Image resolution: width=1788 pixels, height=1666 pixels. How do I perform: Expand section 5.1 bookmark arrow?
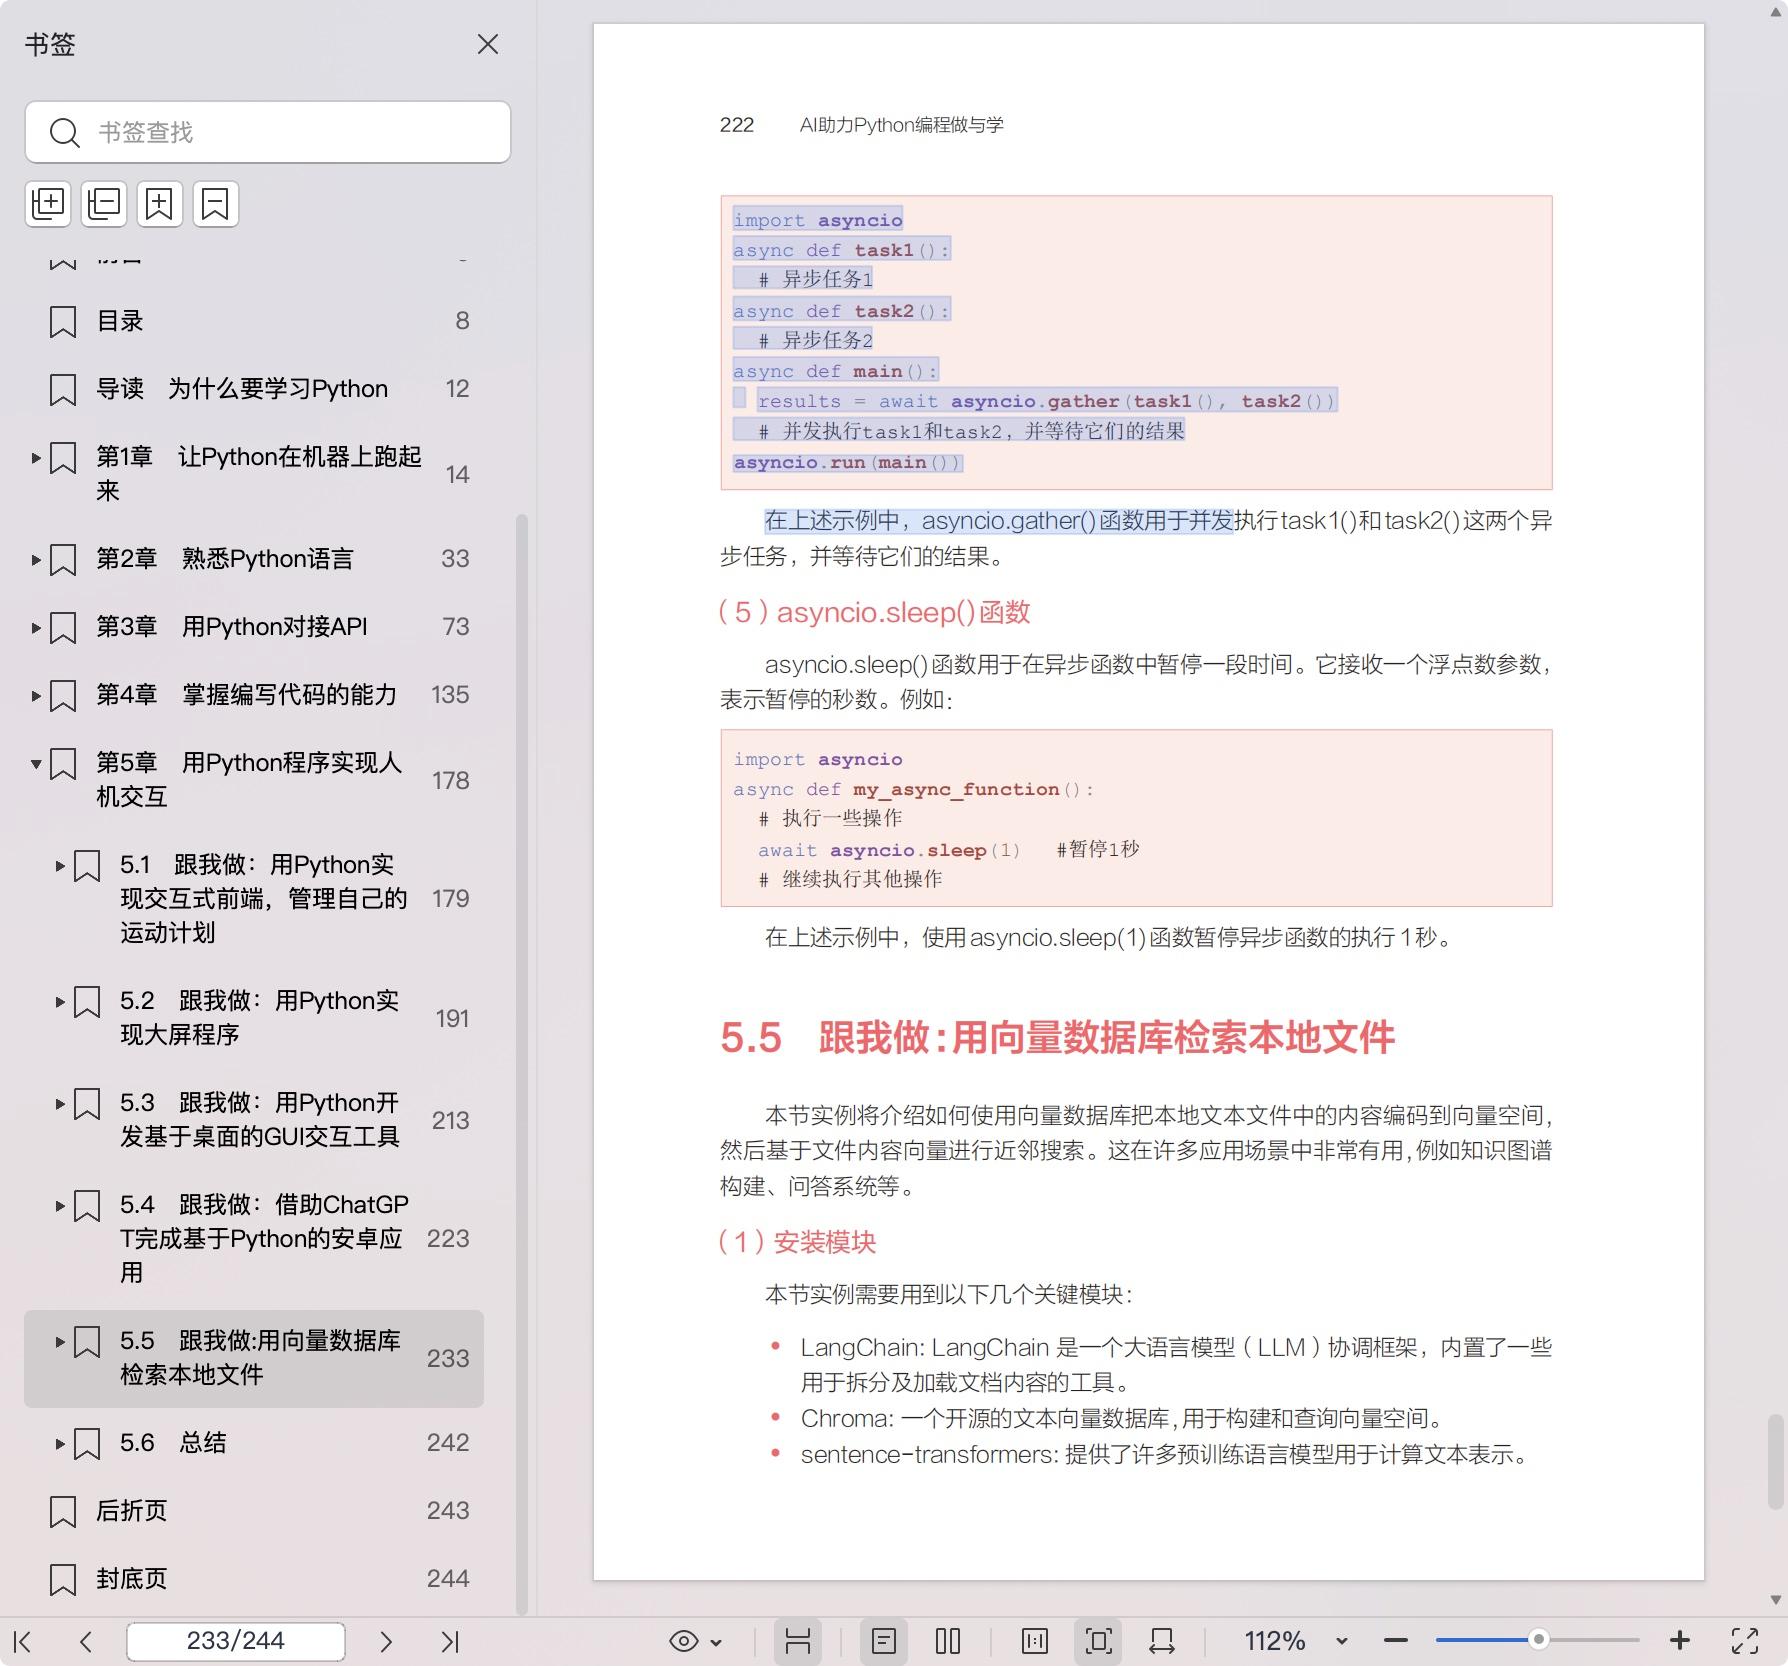60,866
